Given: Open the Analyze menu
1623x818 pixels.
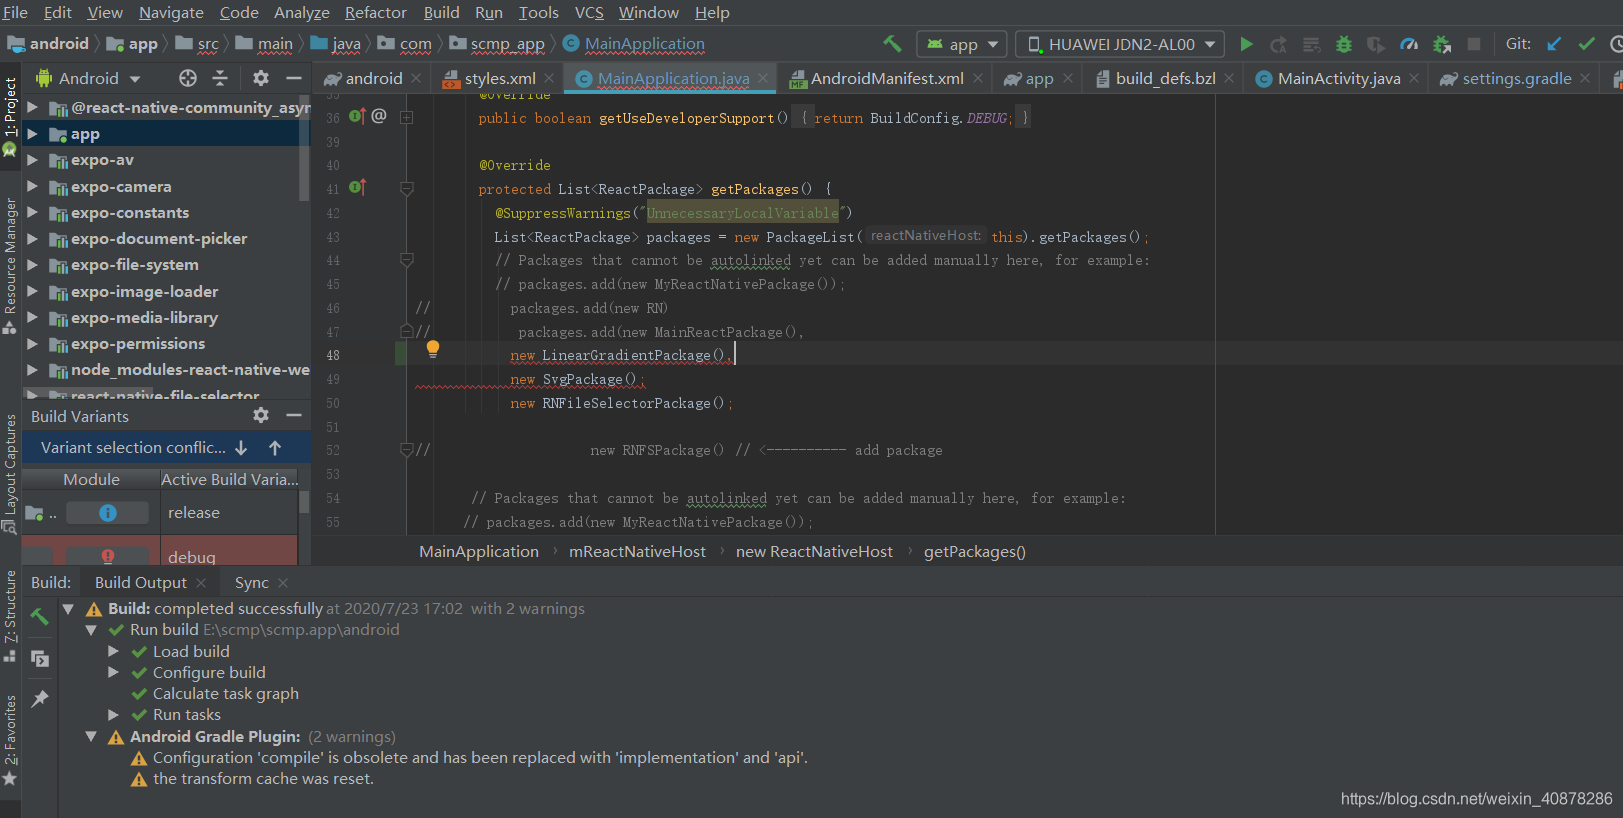Looking at the screenshot, I should [302, 13].
